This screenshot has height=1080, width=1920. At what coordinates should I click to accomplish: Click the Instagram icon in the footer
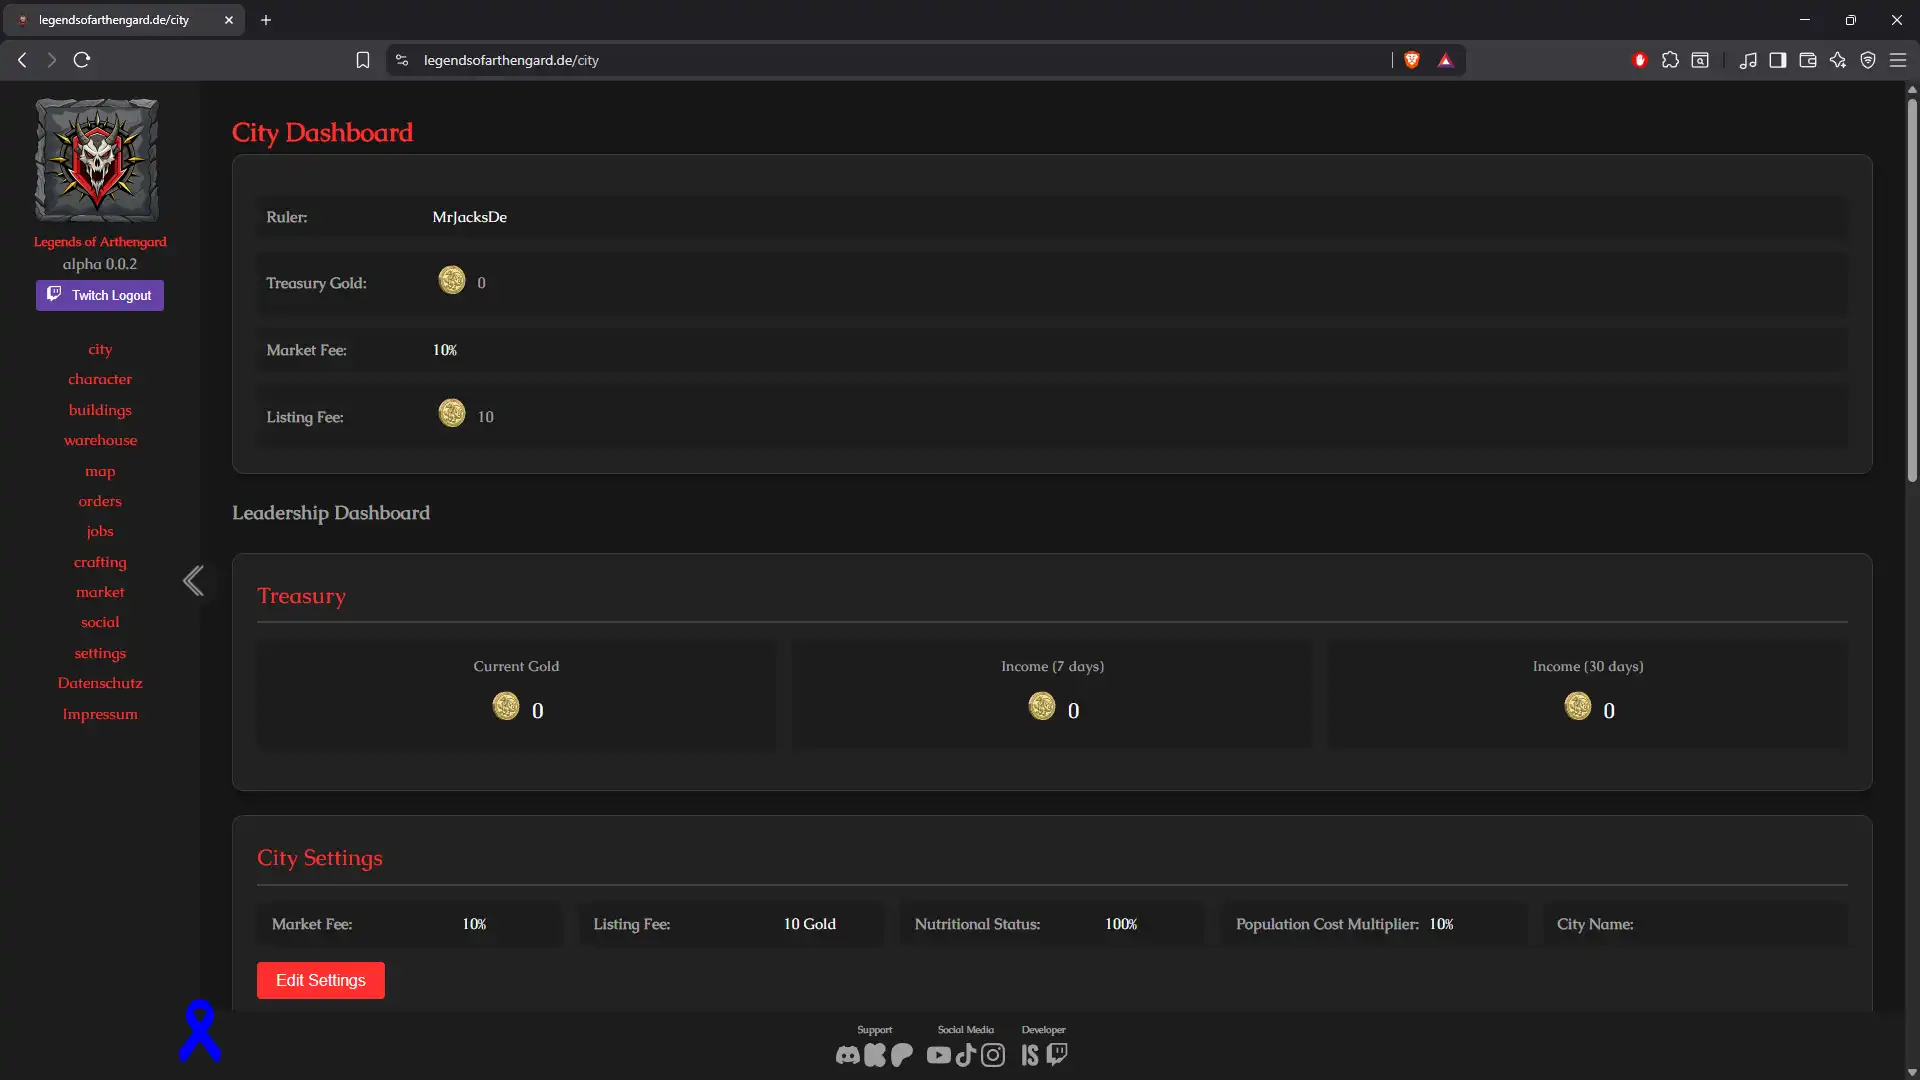(x=993, y=1055)
